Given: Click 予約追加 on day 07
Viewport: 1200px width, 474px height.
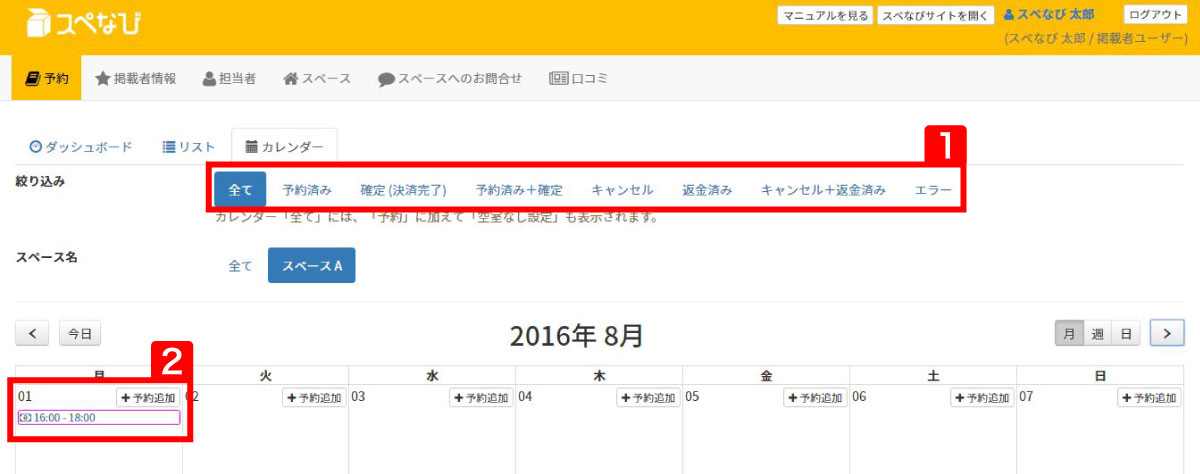Looking at the screenshot, I should [x=1149, y=398].
